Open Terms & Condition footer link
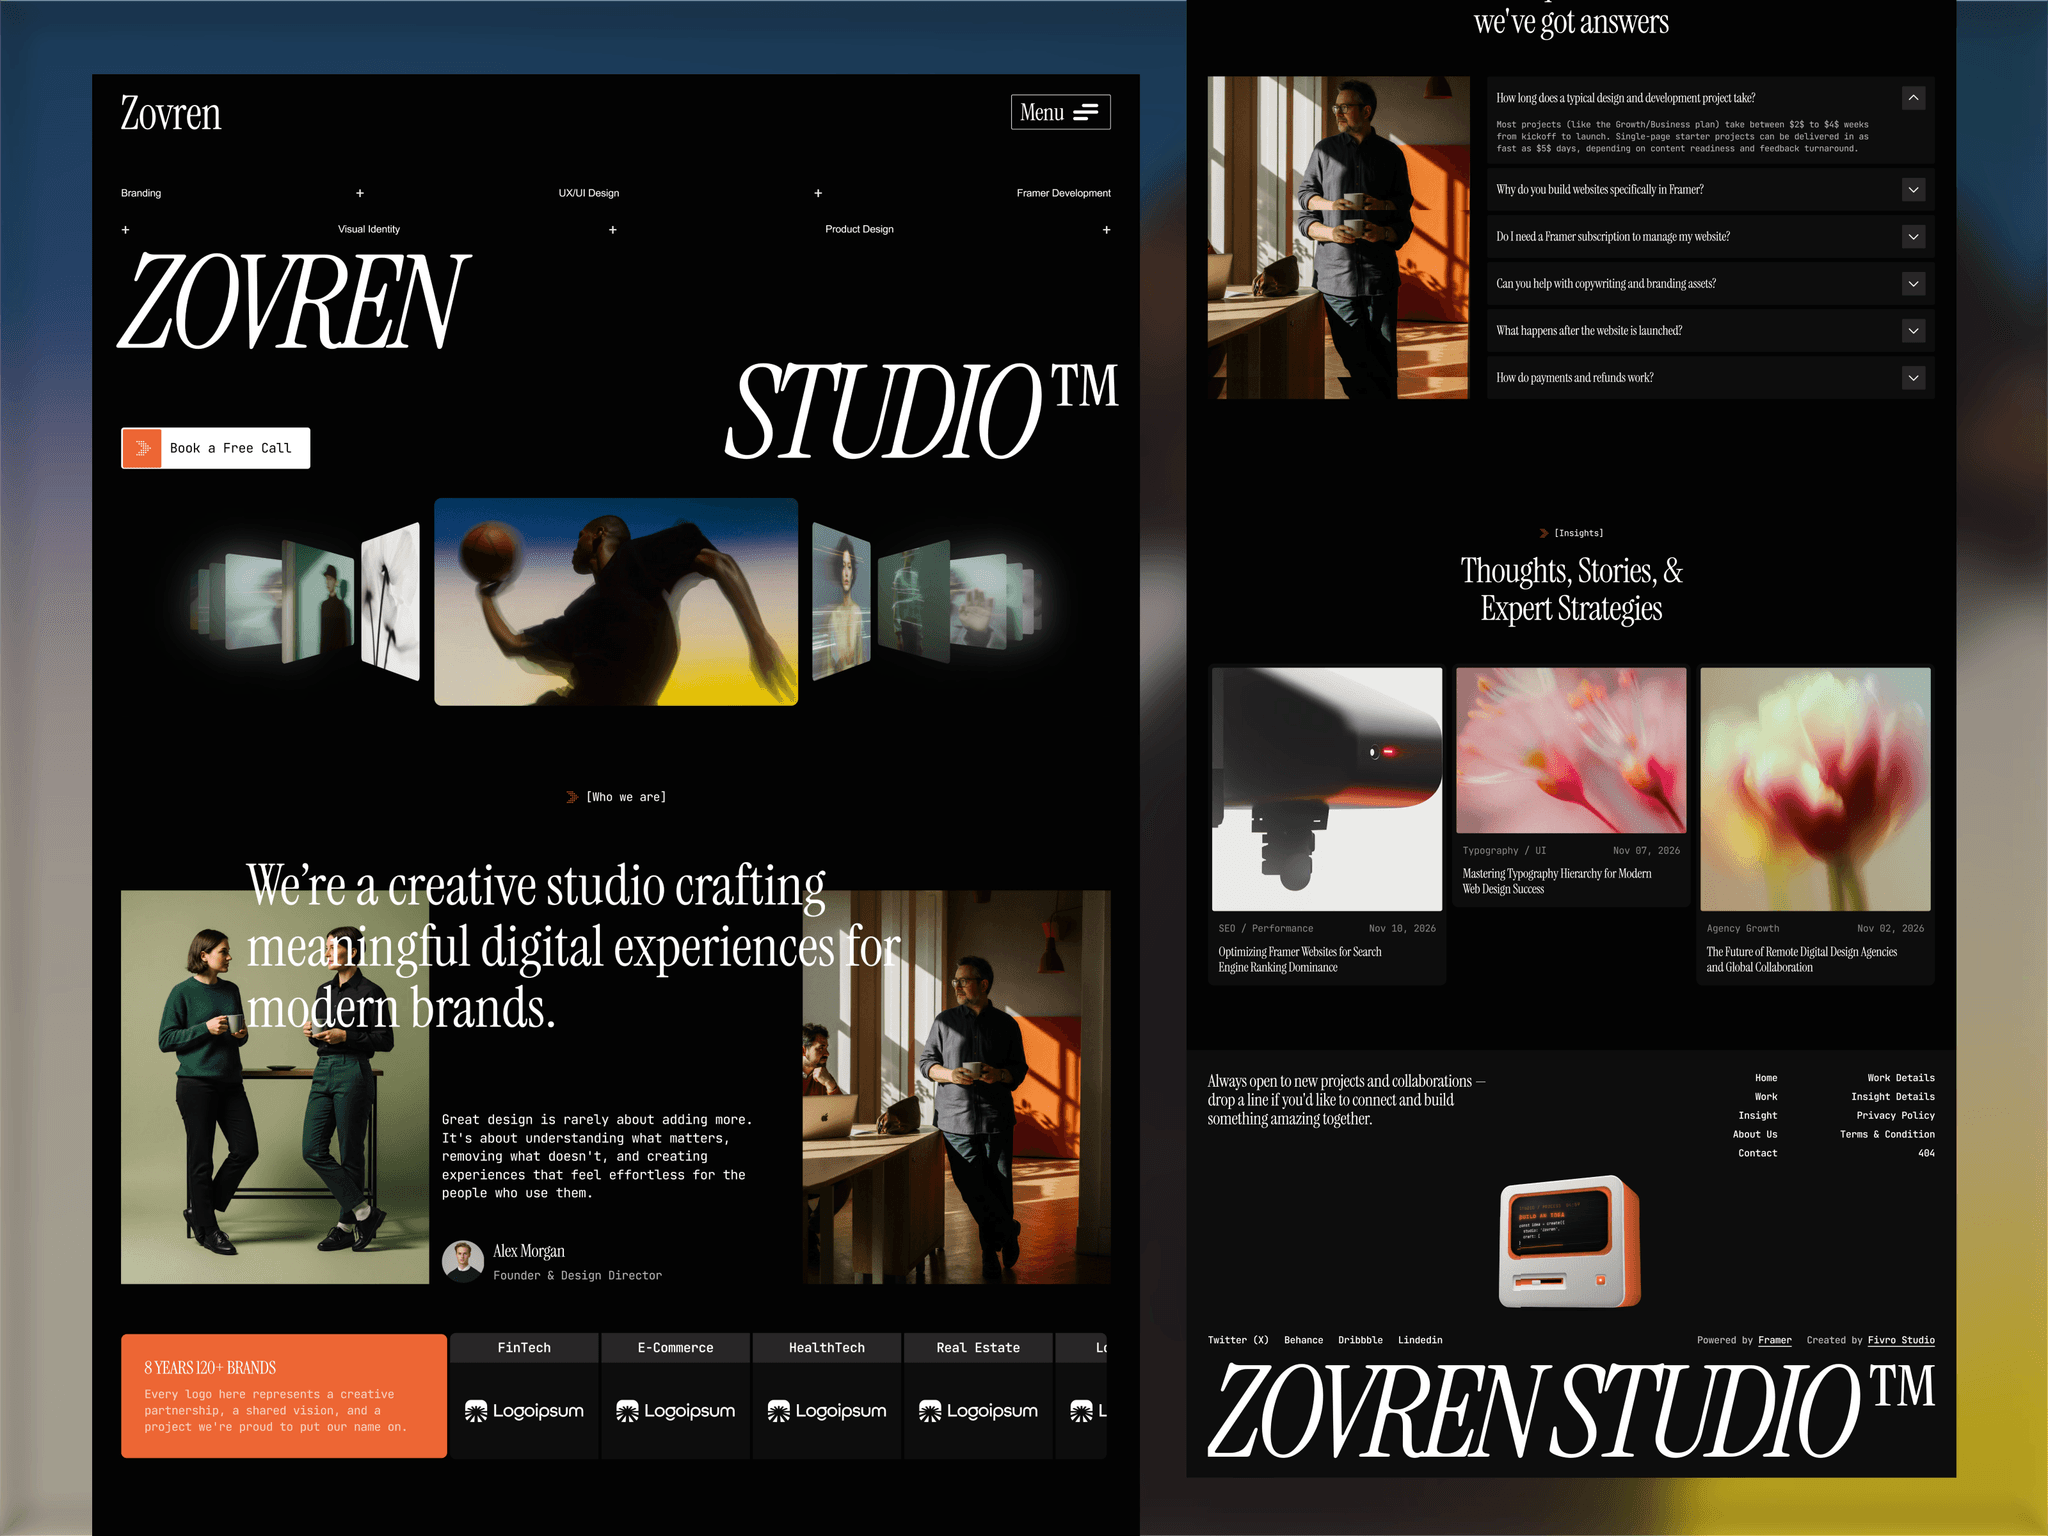 pos(1887,1135)
